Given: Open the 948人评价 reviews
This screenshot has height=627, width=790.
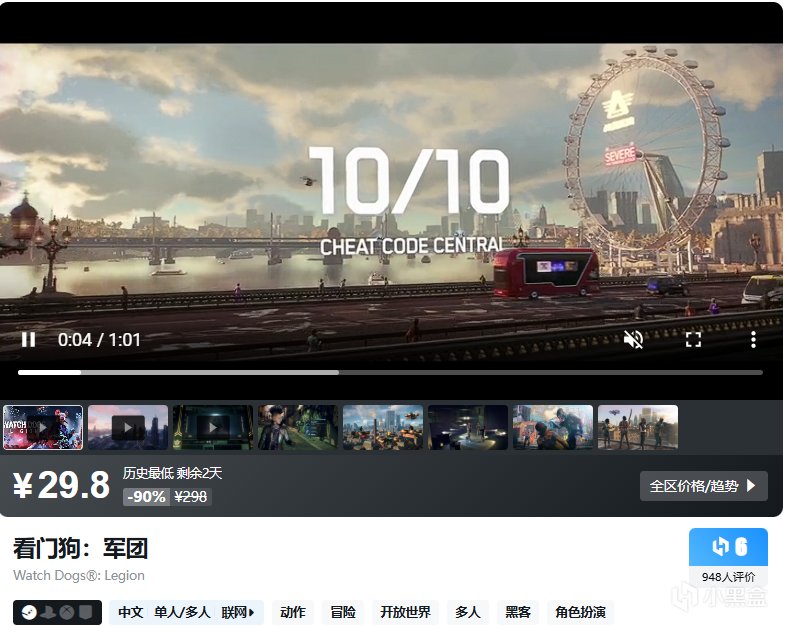Looking at the screenshot, I should [x=729, y=577].
